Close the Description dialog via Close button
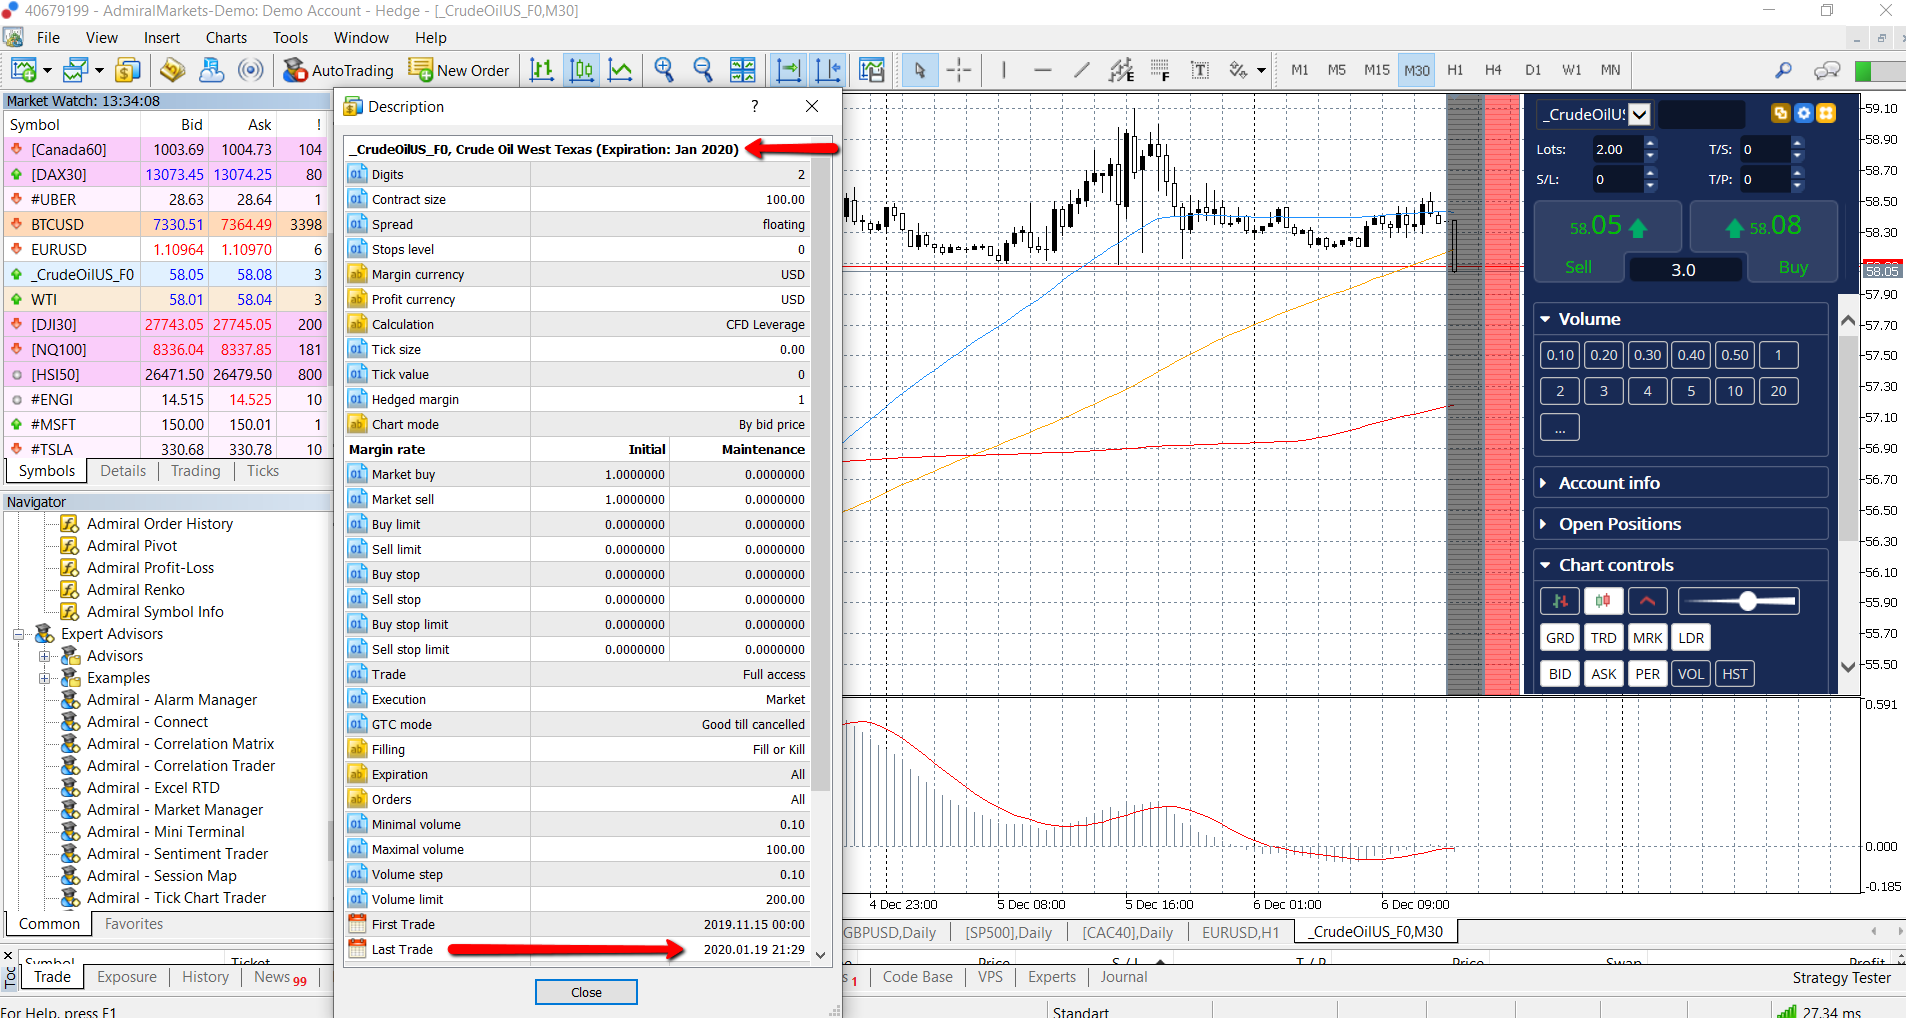The height and width of the screenshot is (1018, 1906). pyautogui.click(x=586, y=992)
